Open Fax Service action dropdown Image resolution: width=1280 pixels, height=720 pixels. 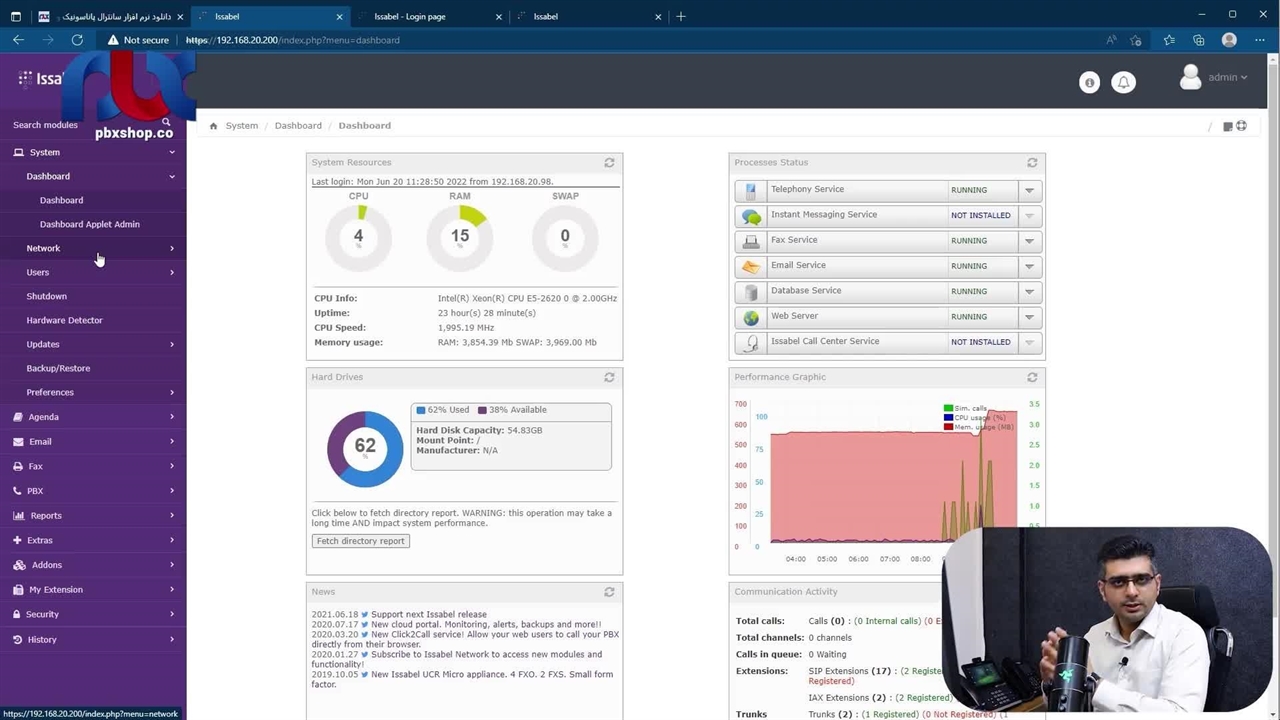point(1028,241)
